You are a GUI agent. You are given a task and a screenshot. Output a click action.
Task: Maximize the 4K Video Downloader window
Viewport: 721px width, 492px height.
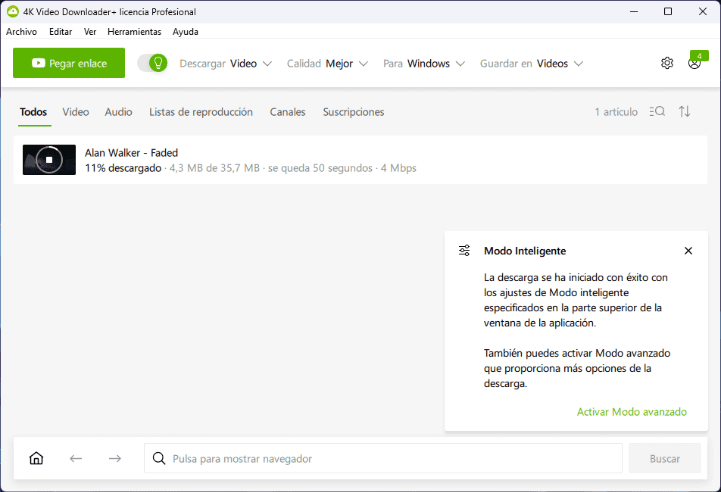click(x=668, y=11)
